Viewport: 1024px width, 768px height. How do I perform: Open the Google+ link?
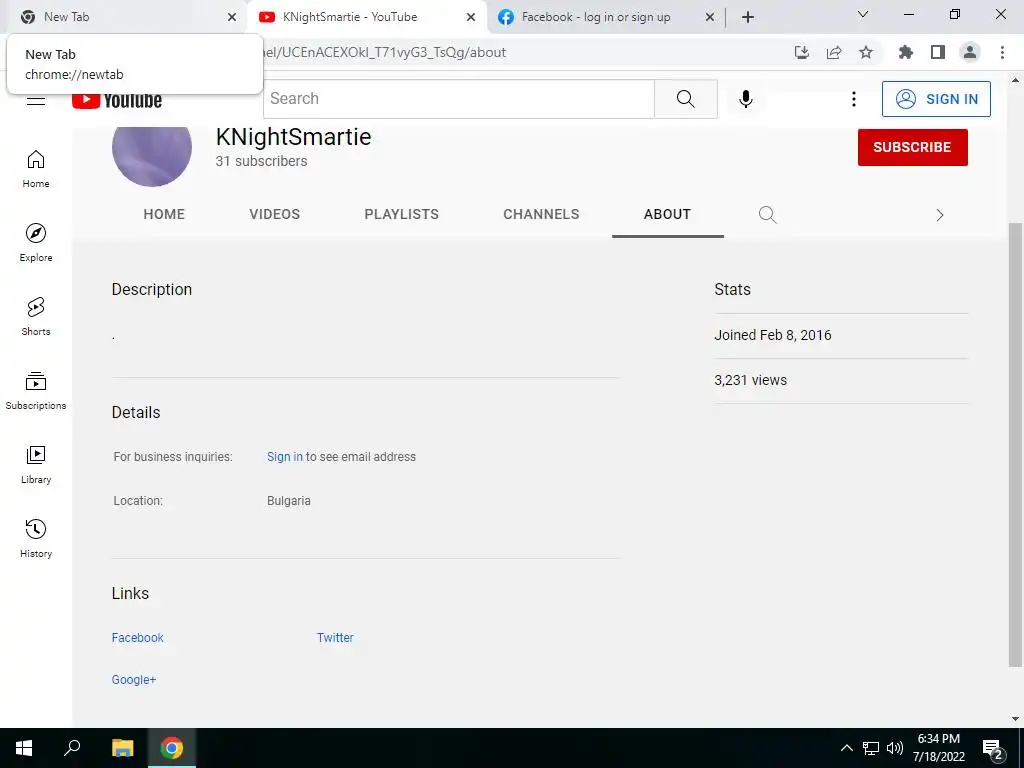coord(134,680)
